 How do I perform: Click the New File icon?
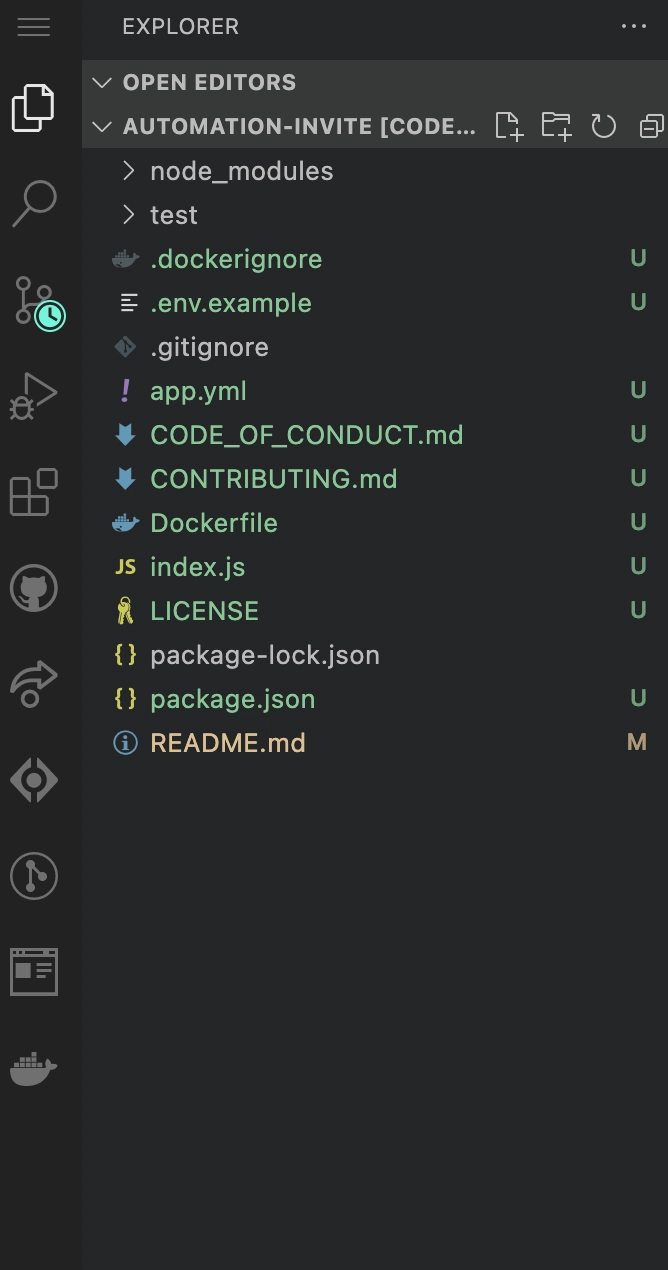tap(509, 126)
